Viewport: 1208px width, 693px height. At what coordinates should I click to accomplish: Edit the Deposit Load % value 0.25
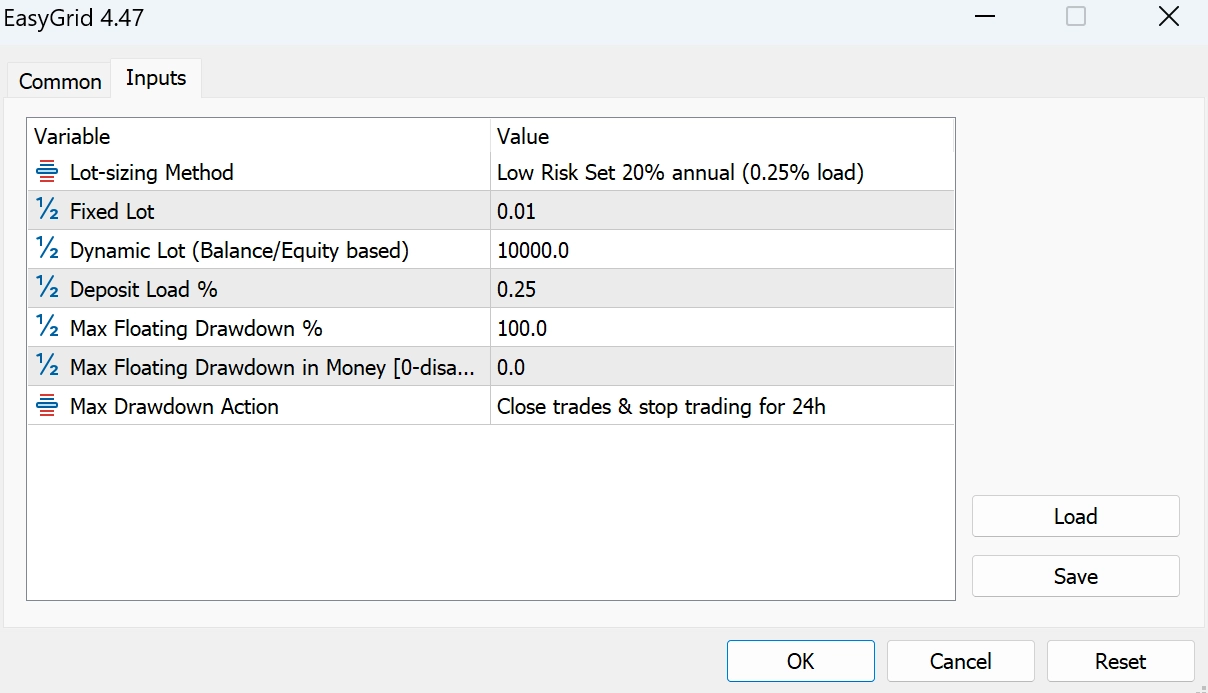click(x=720, y=289)
